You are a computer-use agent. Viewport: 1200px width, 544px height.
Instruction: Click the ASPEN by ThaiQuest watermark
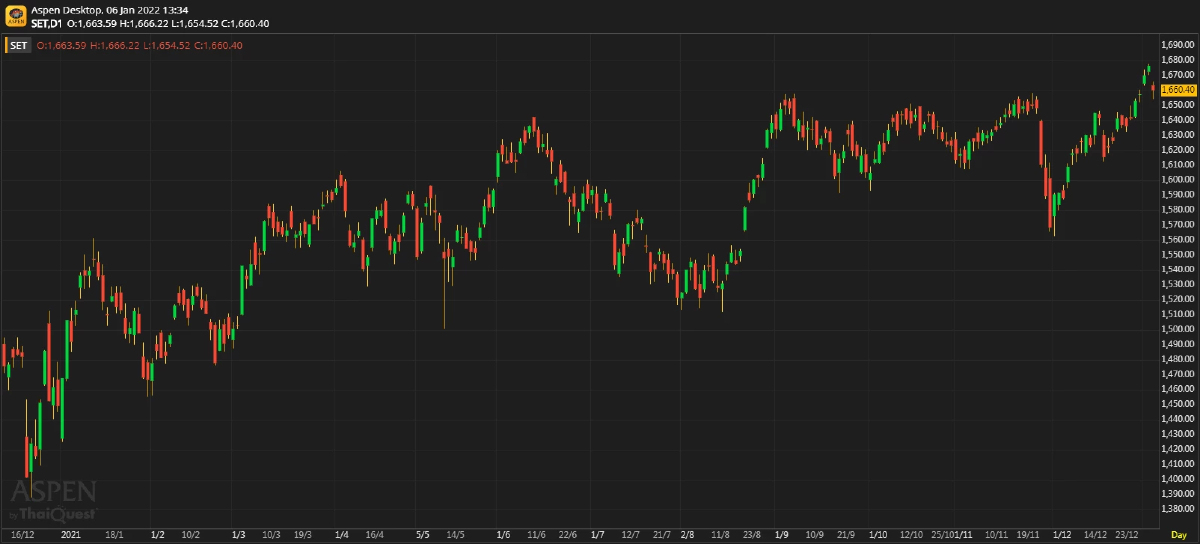53,500
